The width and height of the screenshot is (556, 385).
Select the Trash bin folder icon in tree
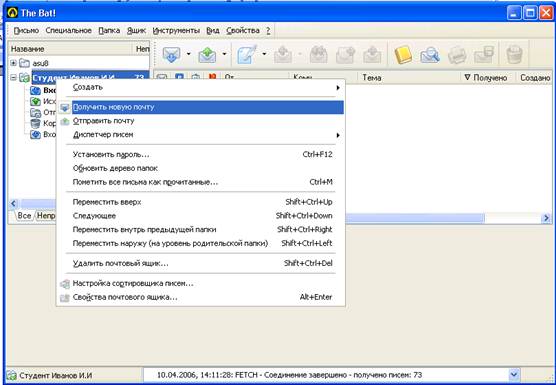pos(35,123)
